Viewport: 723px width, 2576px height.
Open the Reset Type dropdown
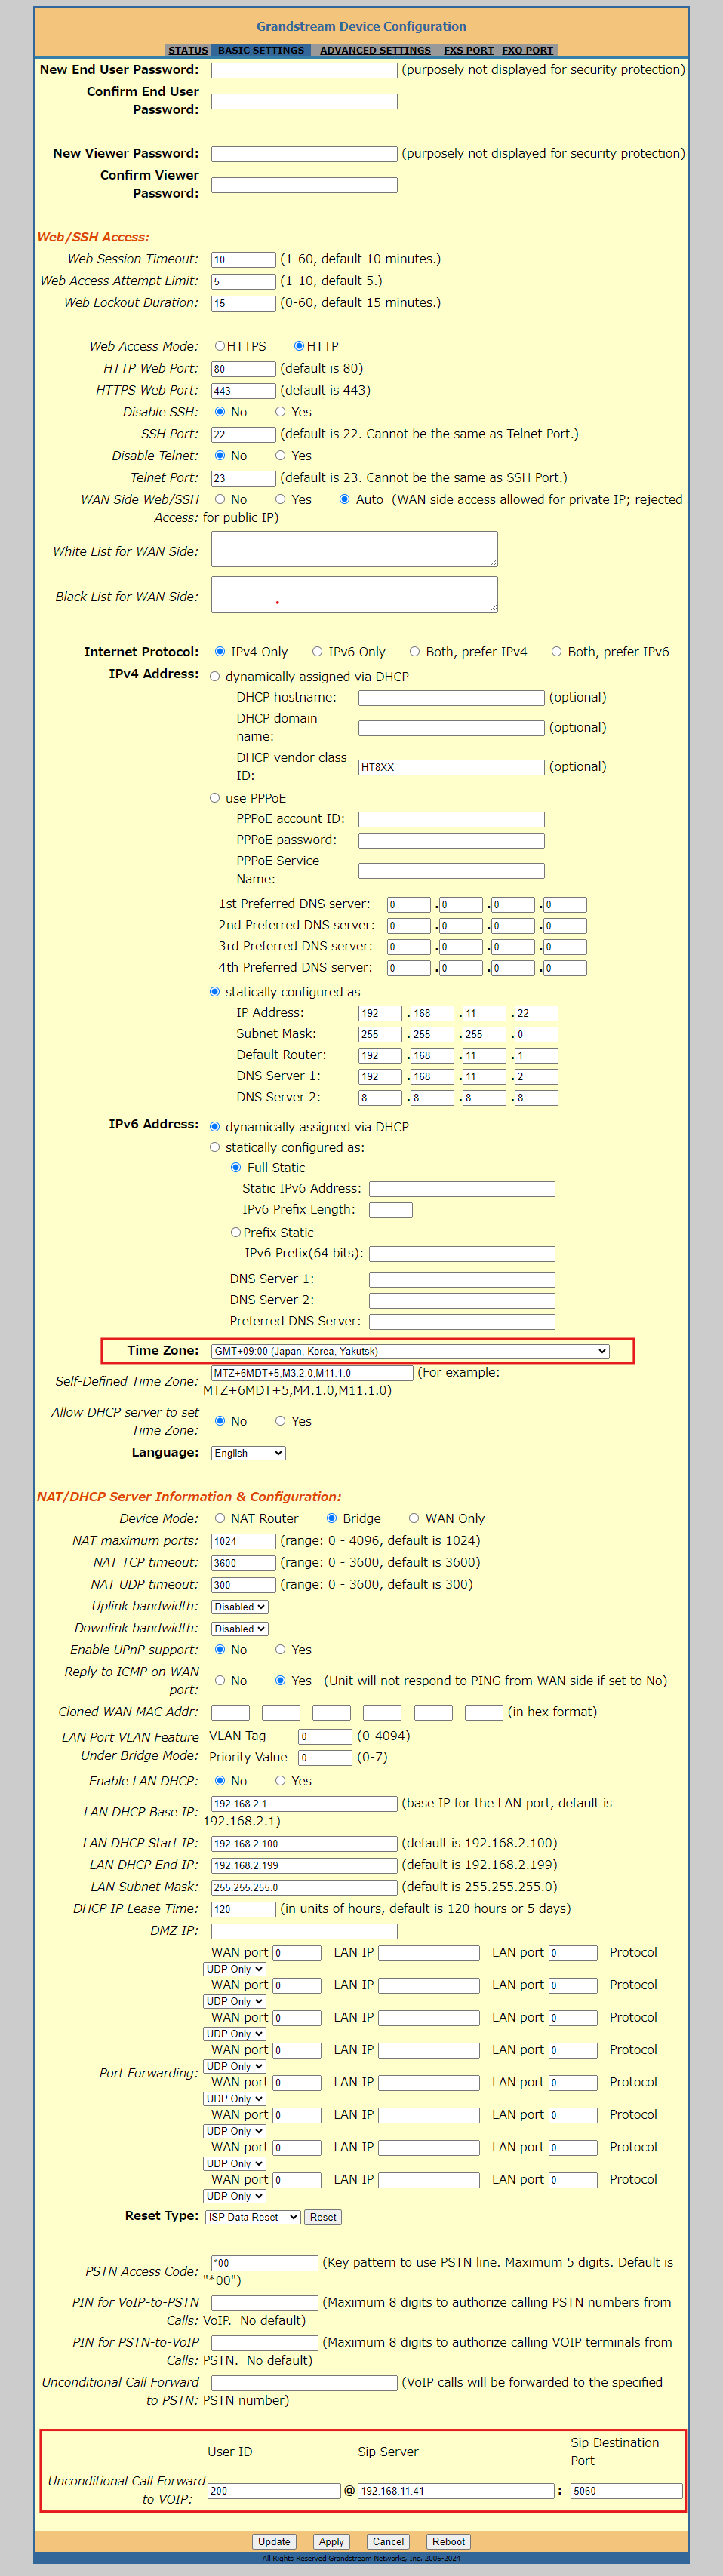point(252,2217)
